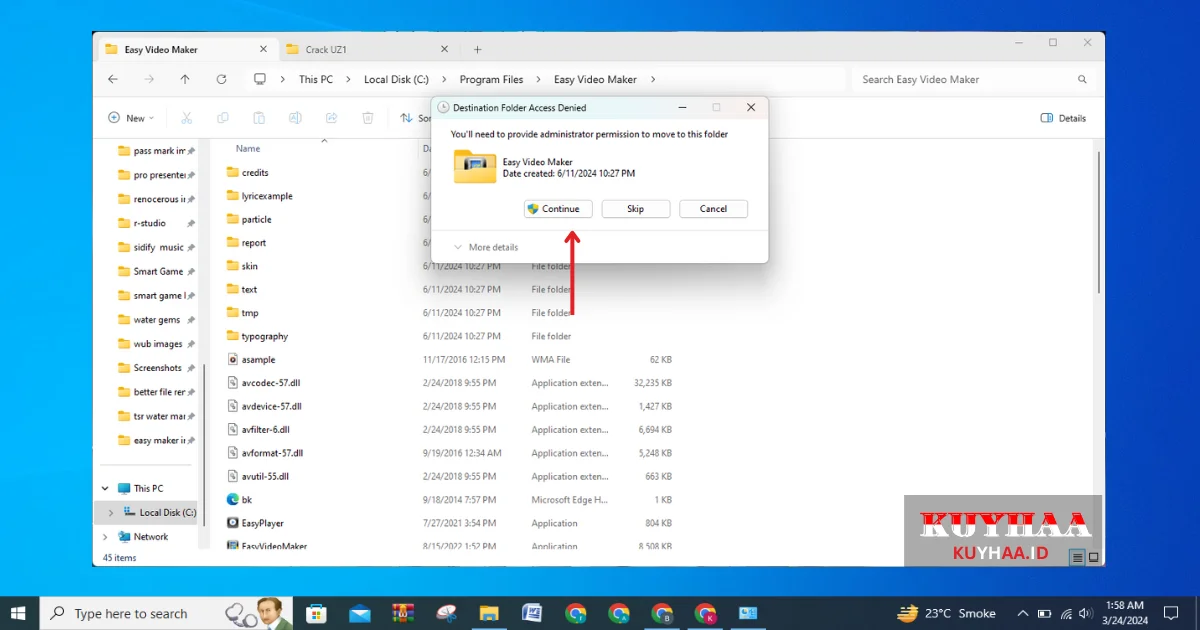Open WinRAR from taskbar

tap(403, 613)
